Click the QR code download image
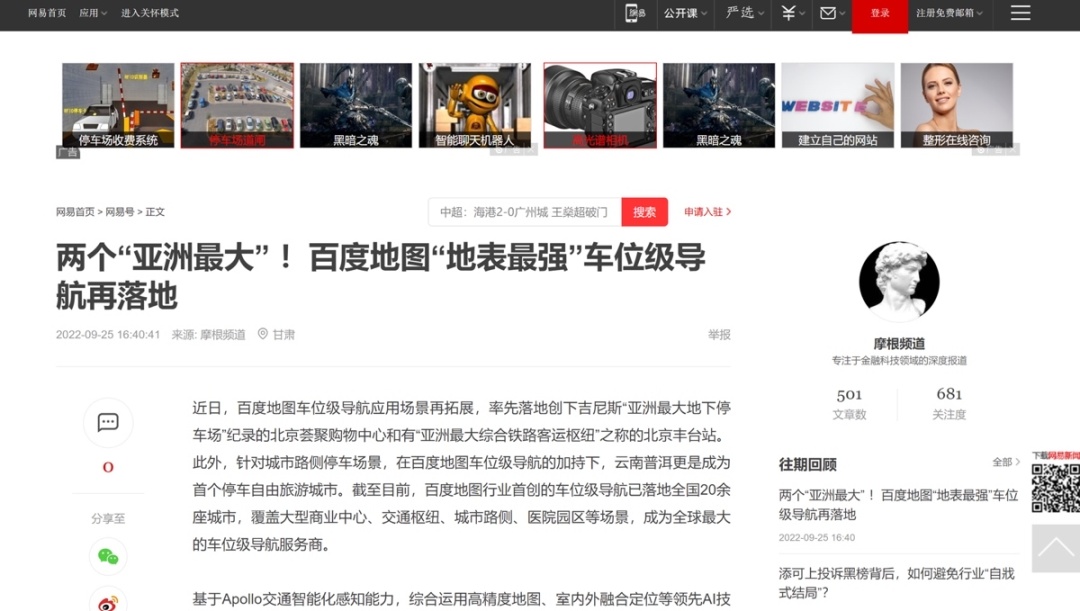 [1055, 488]
